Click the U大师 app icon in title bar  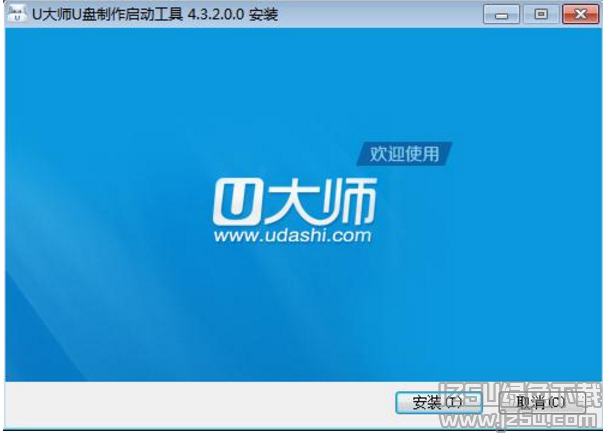pyautogui.click(x=17, y=15)
